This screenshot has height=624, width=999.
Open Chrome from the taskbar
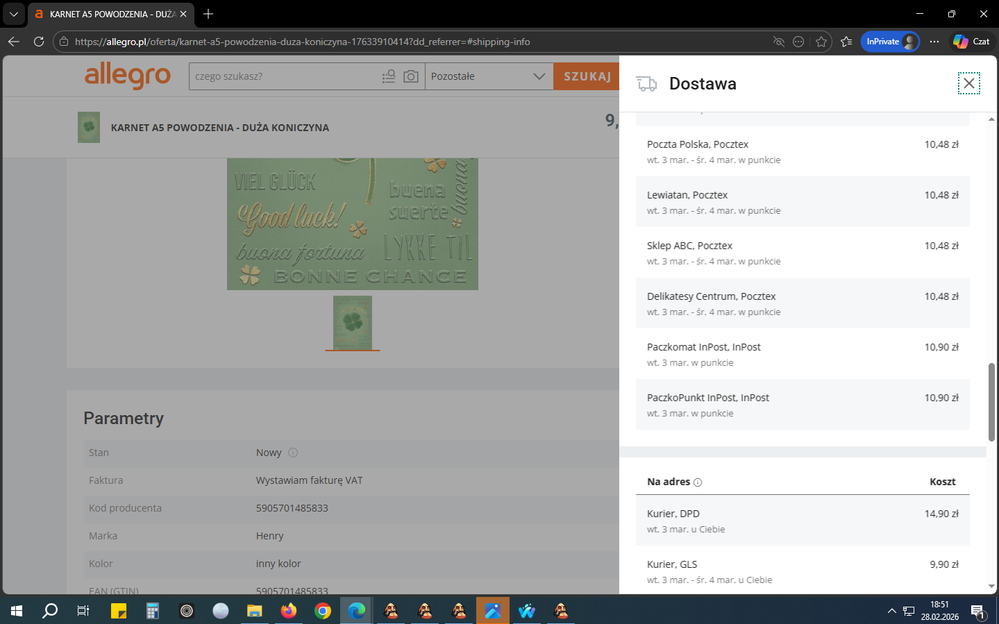[x=323, y=610]
